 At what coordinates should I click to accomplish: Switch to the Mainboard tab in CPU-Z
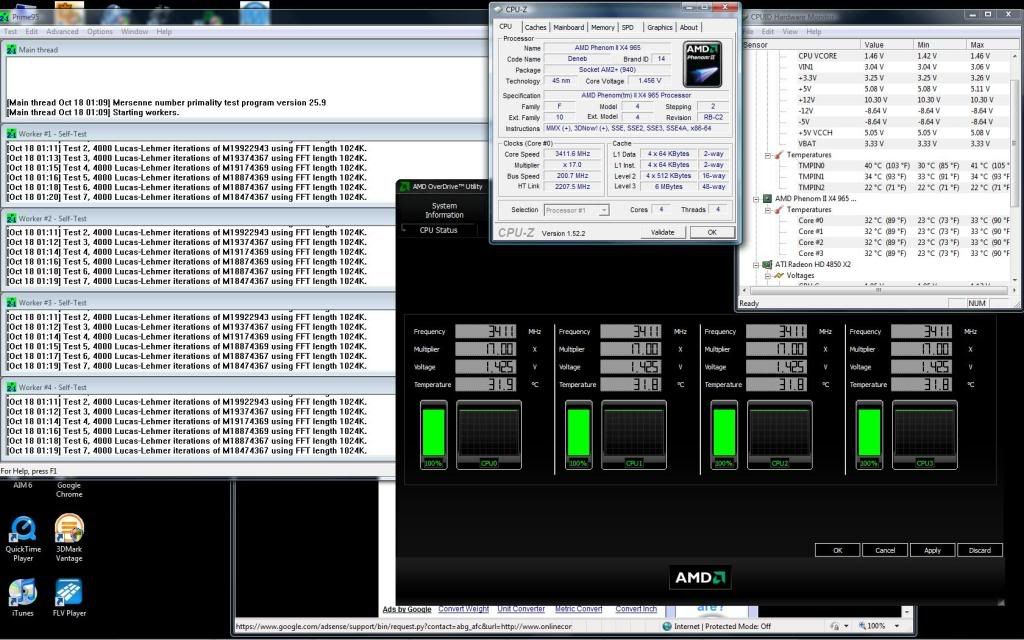pyautogui.click(x=568, y=27)
